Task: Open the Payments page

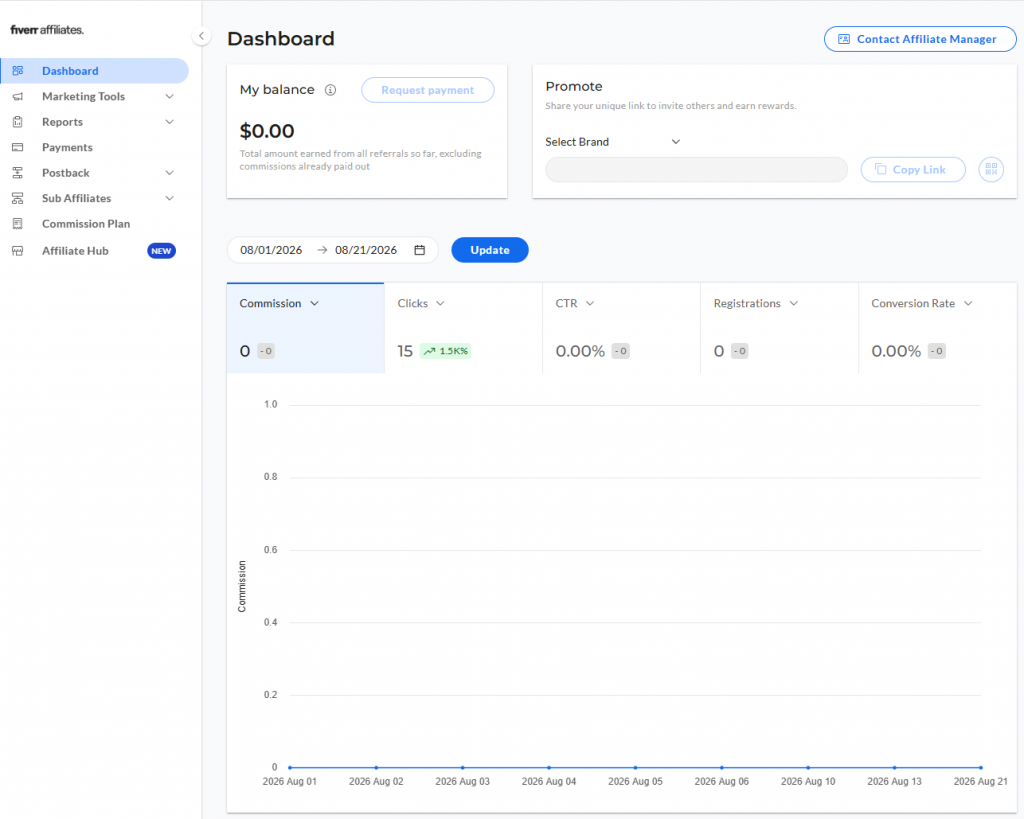Action: pyautogui.click(x=95, y=147)
